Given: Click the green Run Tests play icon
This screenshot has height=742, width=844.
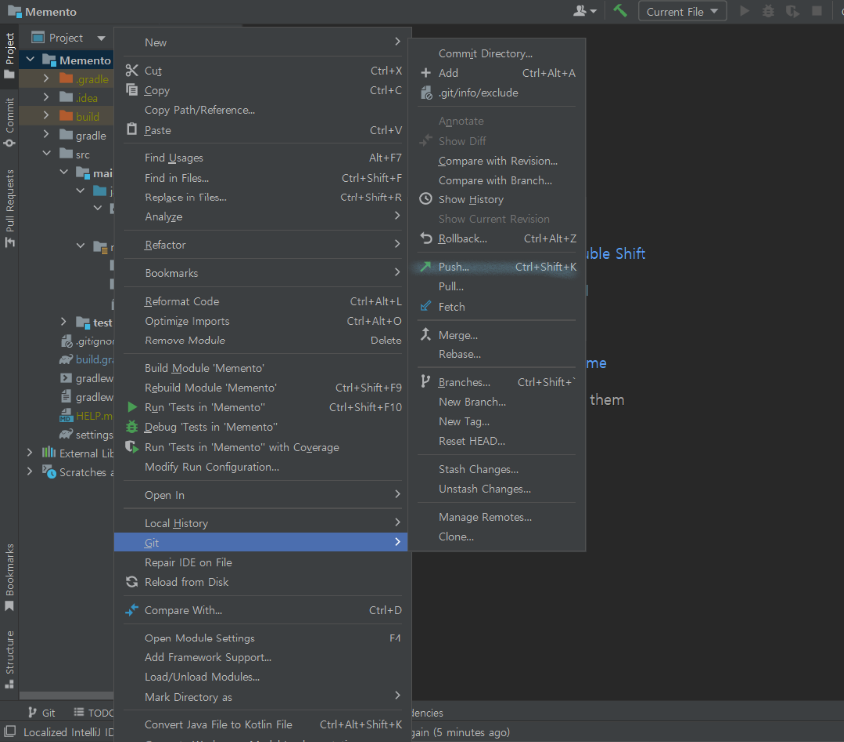Looking at the screenshot, I should (x=132, y=407).
